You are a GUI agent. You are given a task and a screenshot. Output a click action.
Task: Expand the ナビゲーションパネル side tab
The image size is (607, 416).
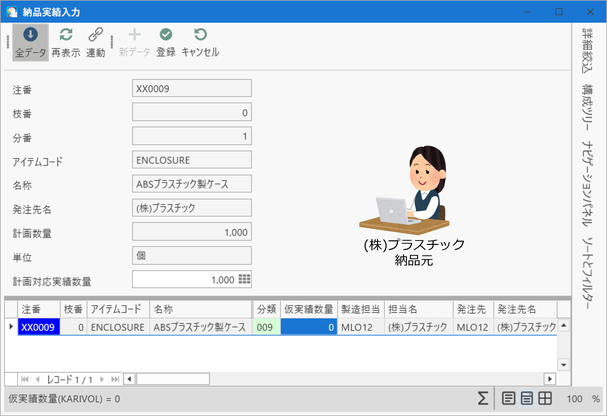587,183
